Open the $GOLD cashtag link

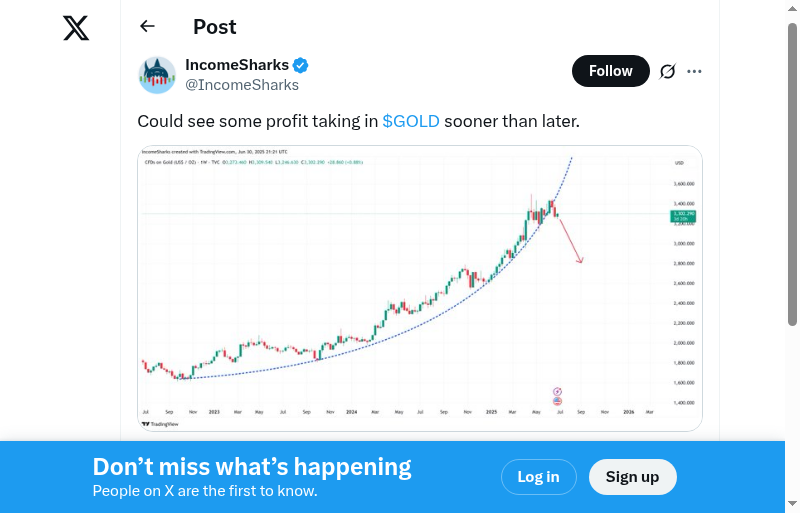coord(411,121)
